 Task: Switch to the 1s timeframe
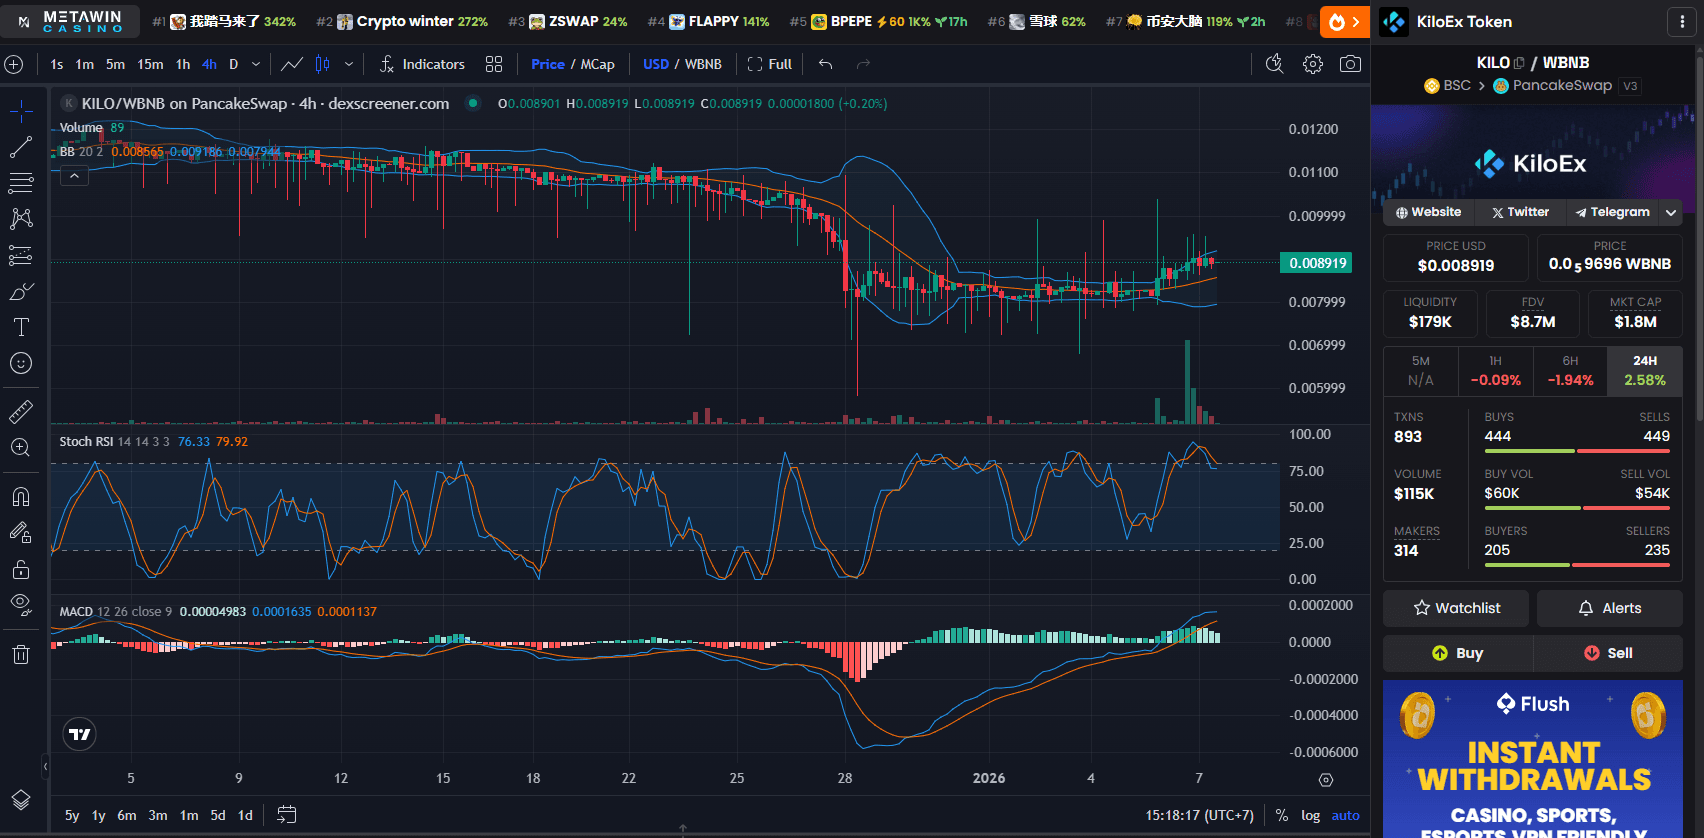[x=57, y=64]
